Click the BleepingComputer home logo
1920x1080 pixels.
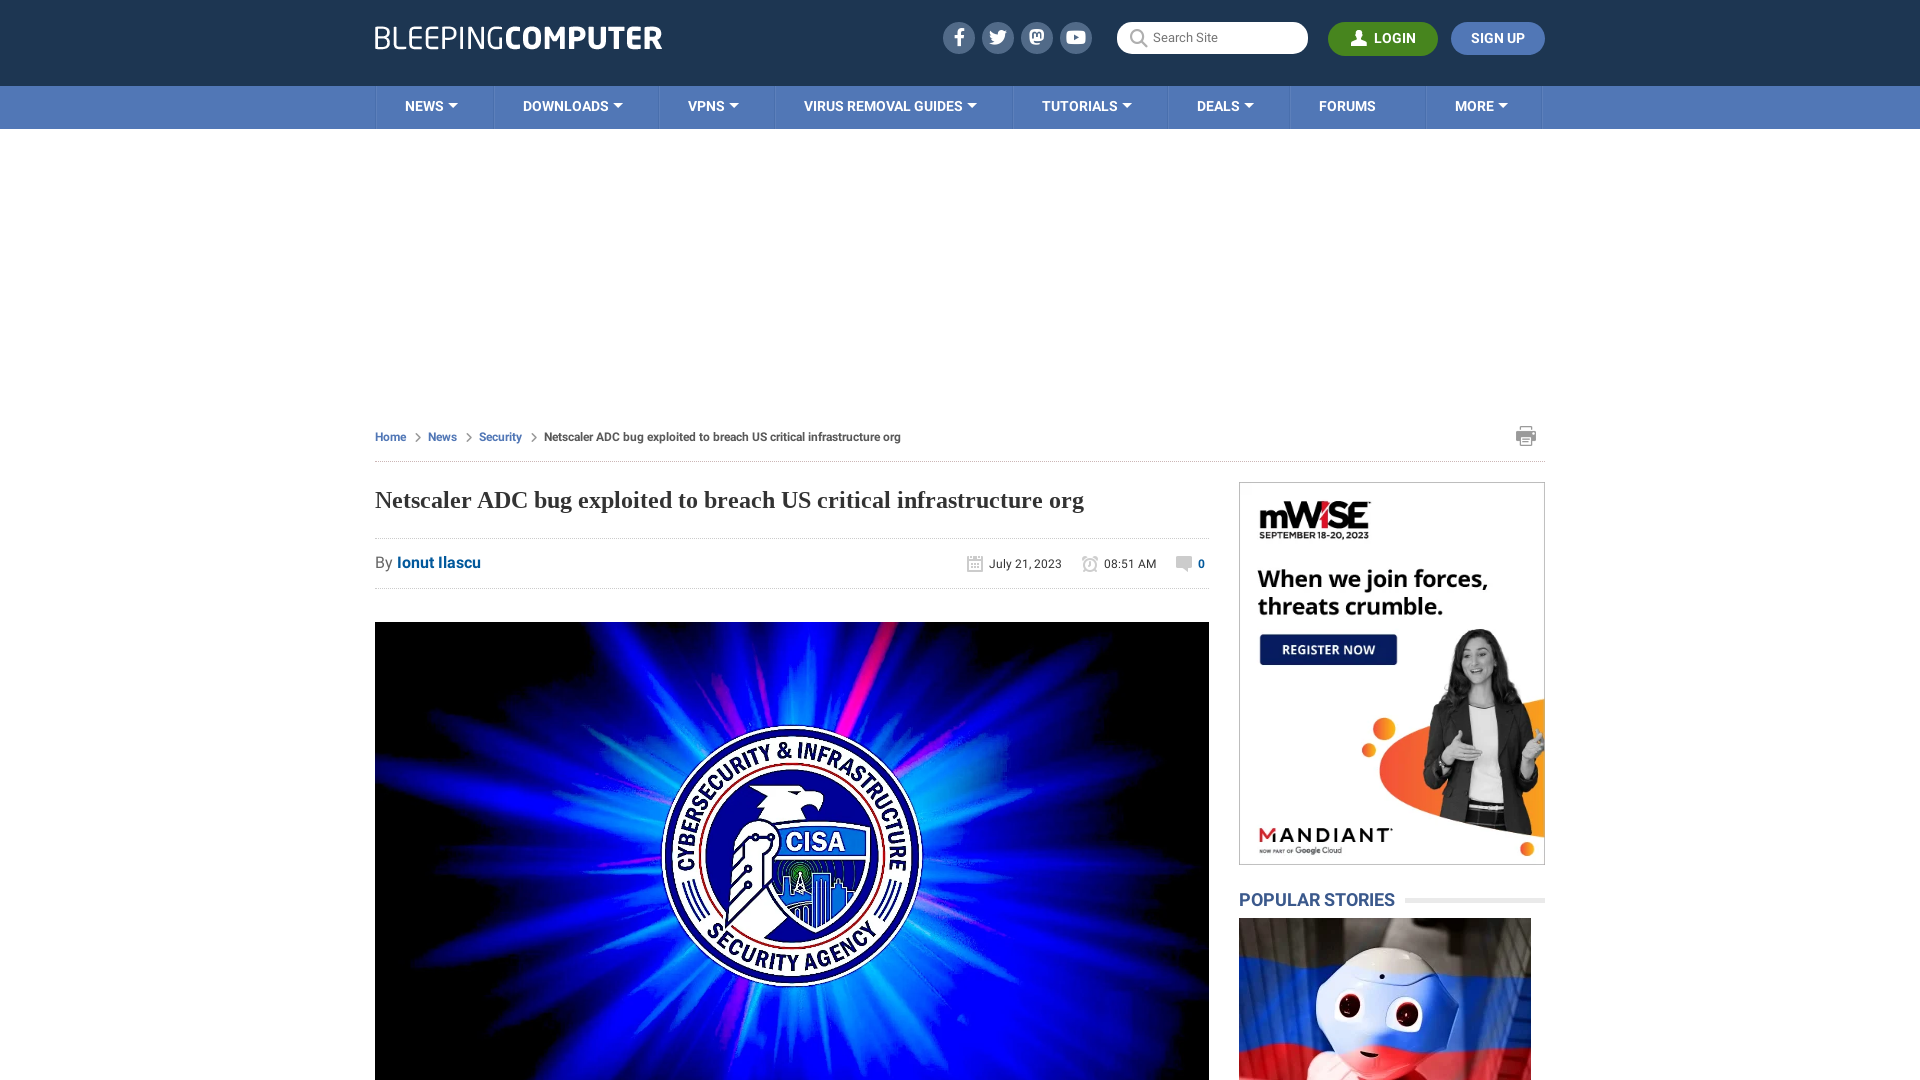point(517,36)
